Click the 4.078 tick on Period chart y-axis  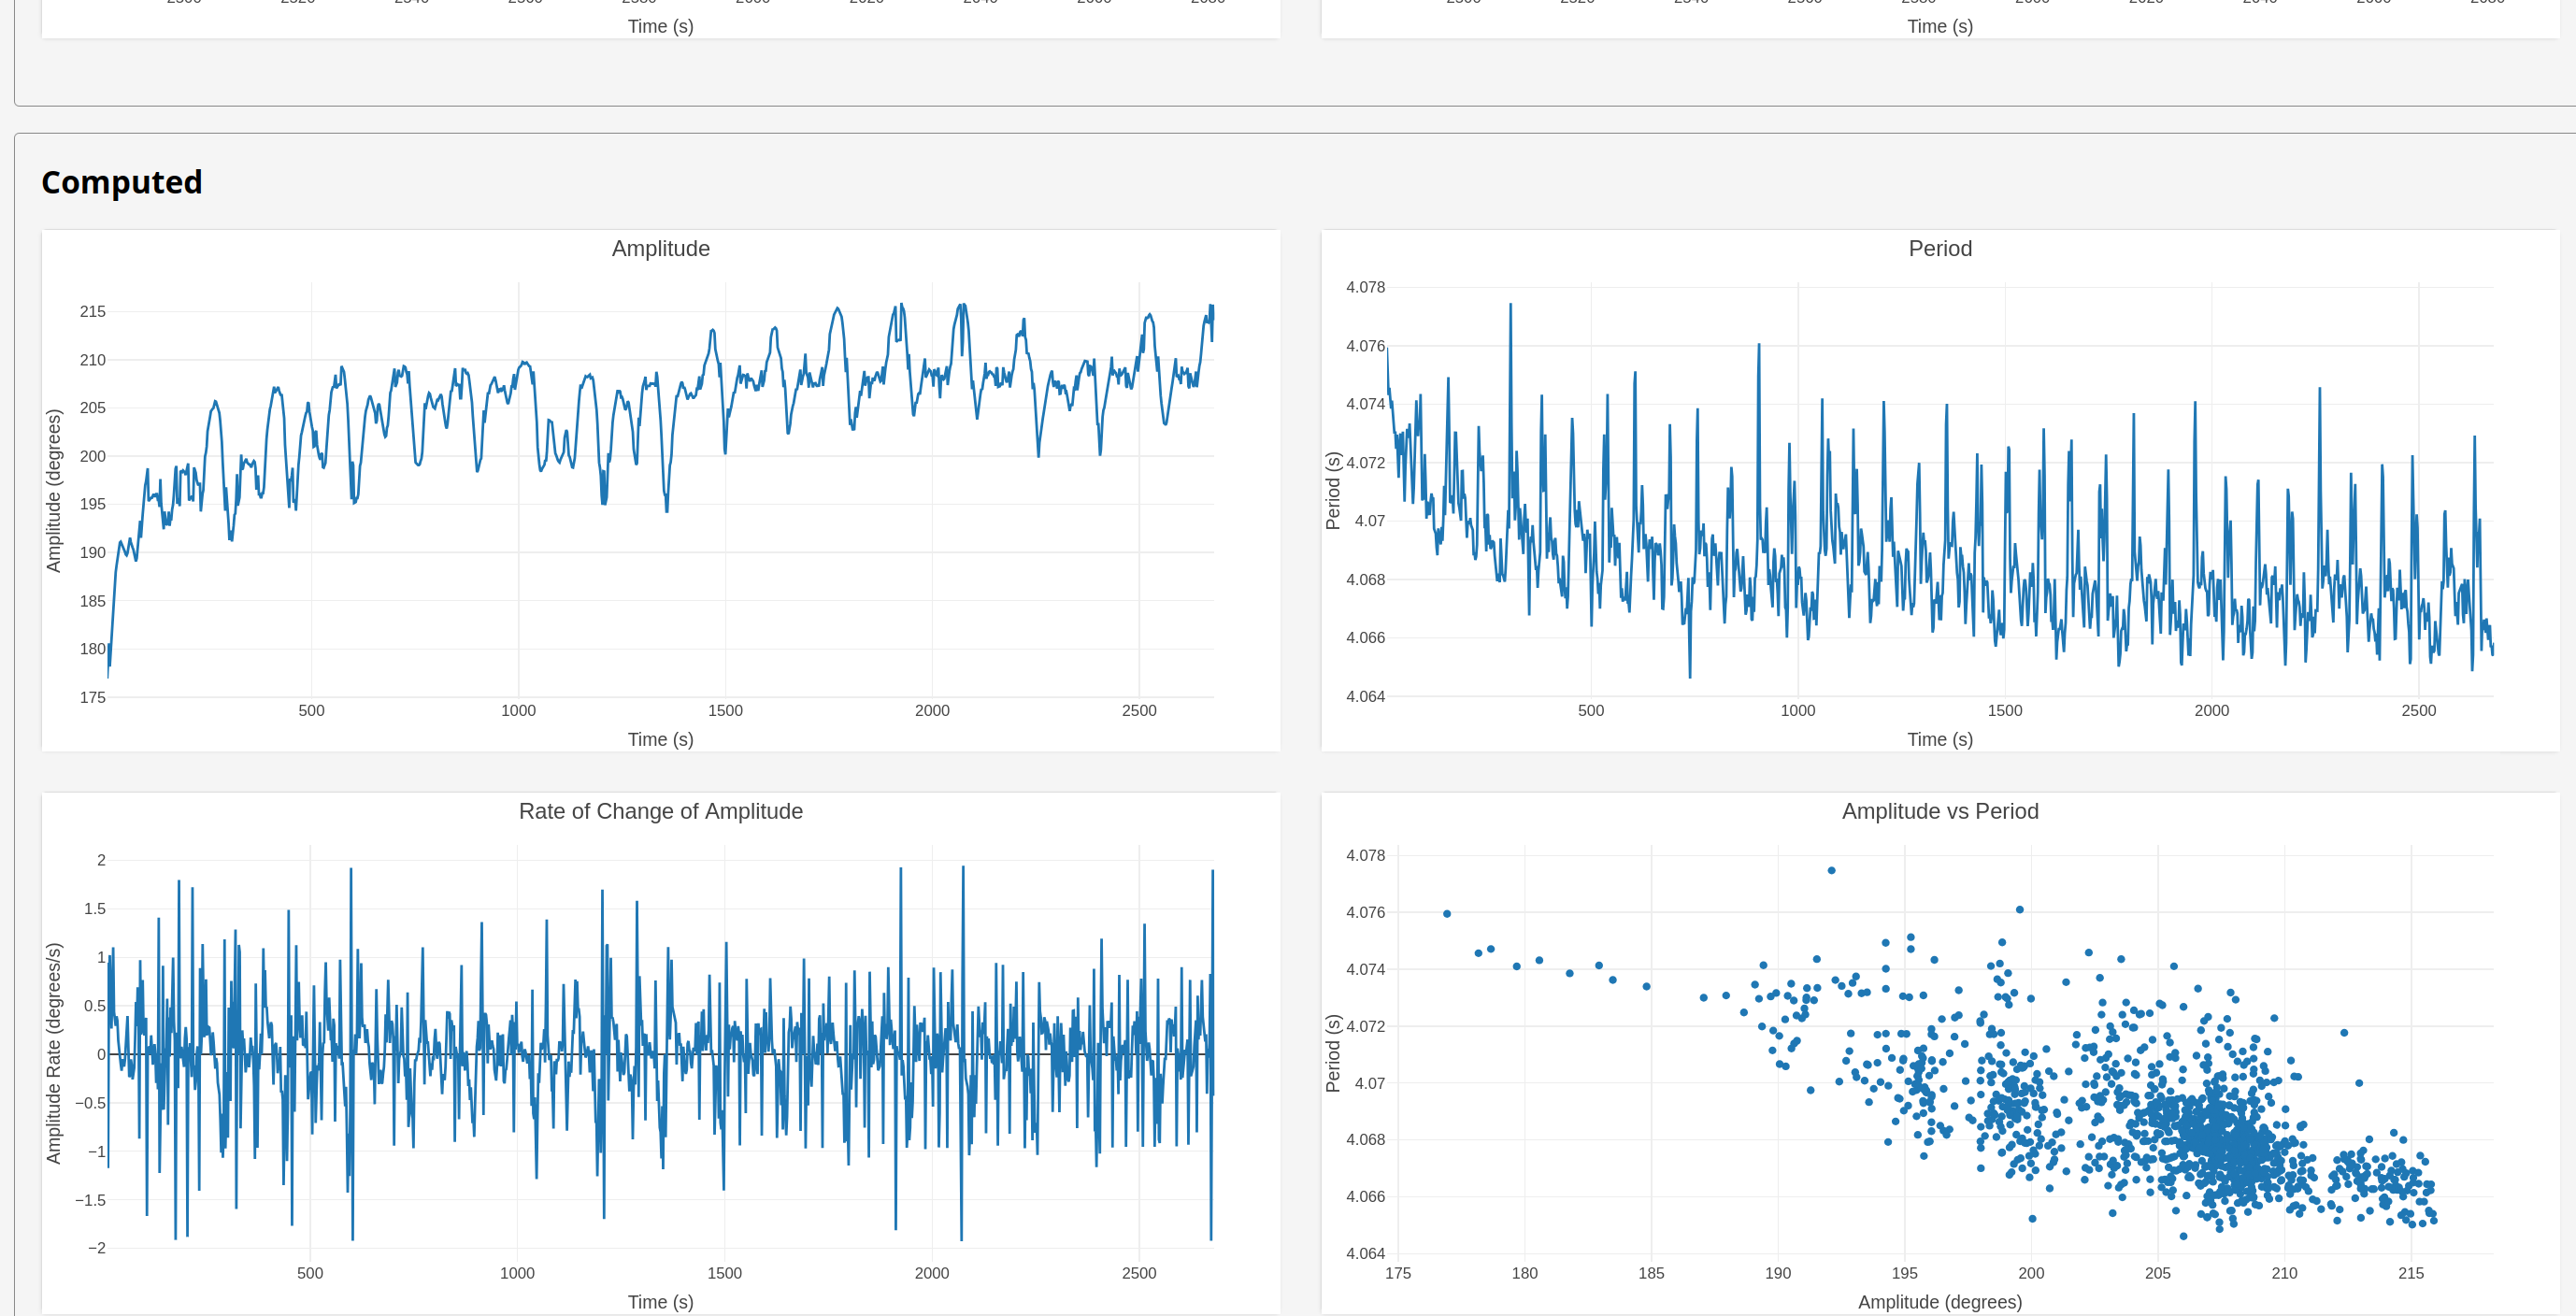click(1365, 287)
